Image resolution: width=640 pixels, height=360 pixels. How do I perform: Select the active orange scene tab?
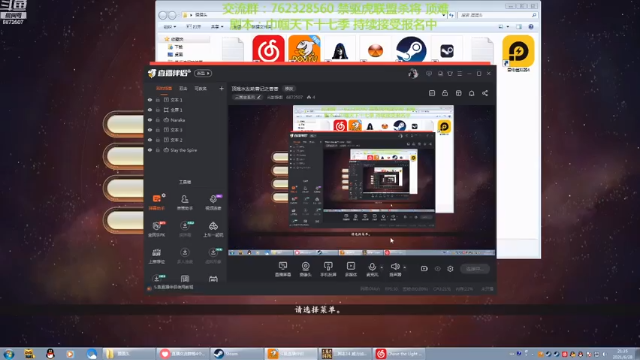pos(164,89)
